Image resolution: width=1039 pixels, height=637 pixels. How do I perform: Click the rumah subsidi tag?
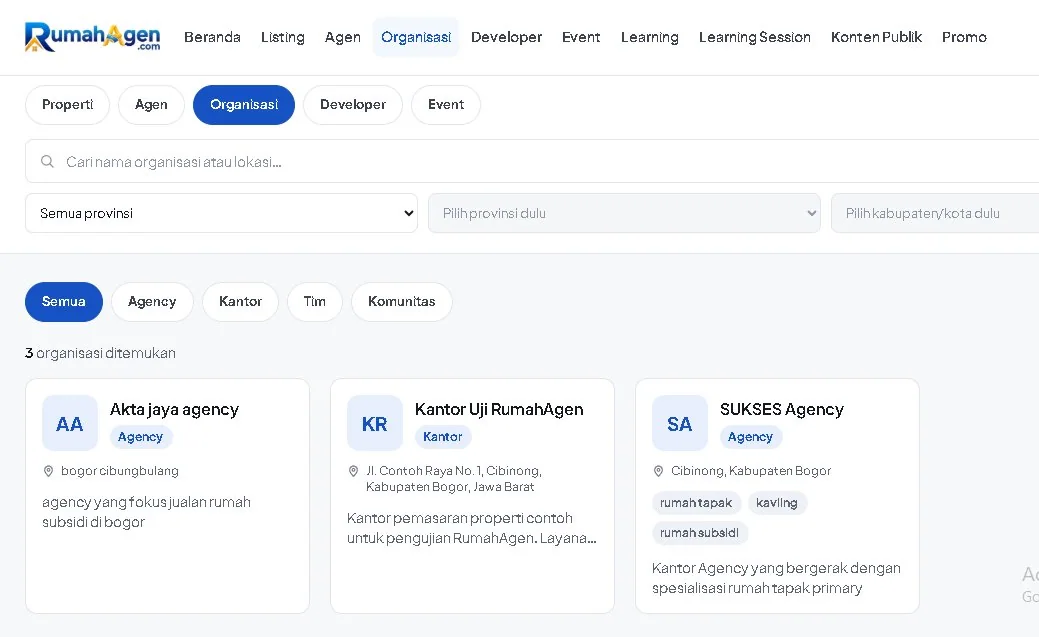click(700, 533)
